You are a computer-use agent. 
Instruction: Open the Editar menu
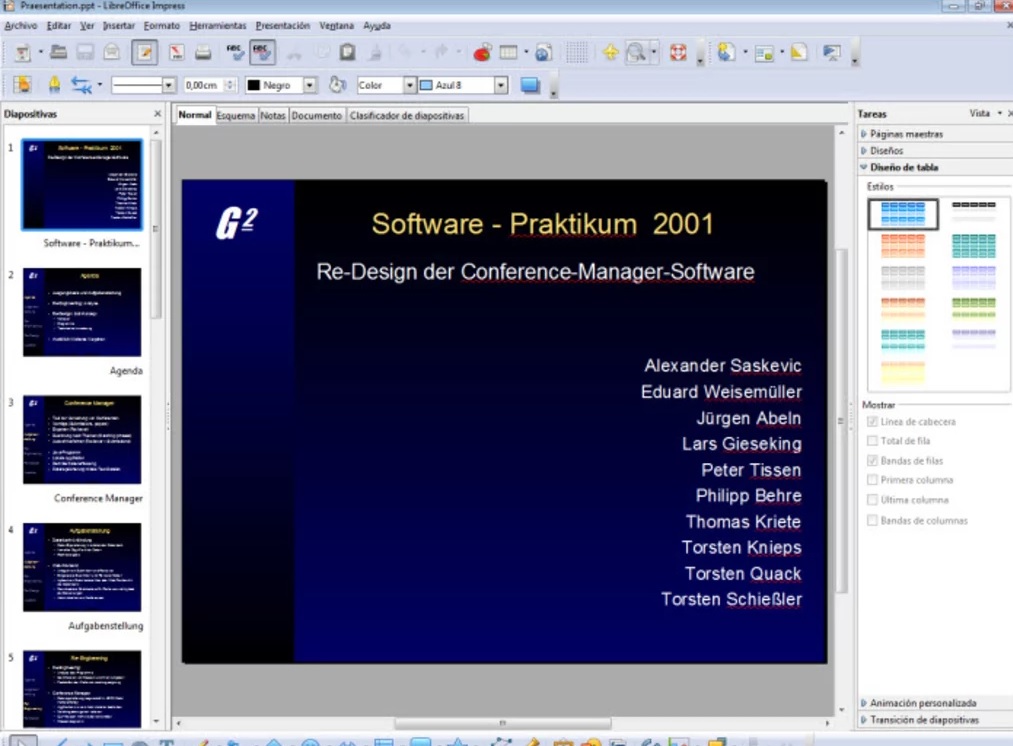(x=59, y=26)
